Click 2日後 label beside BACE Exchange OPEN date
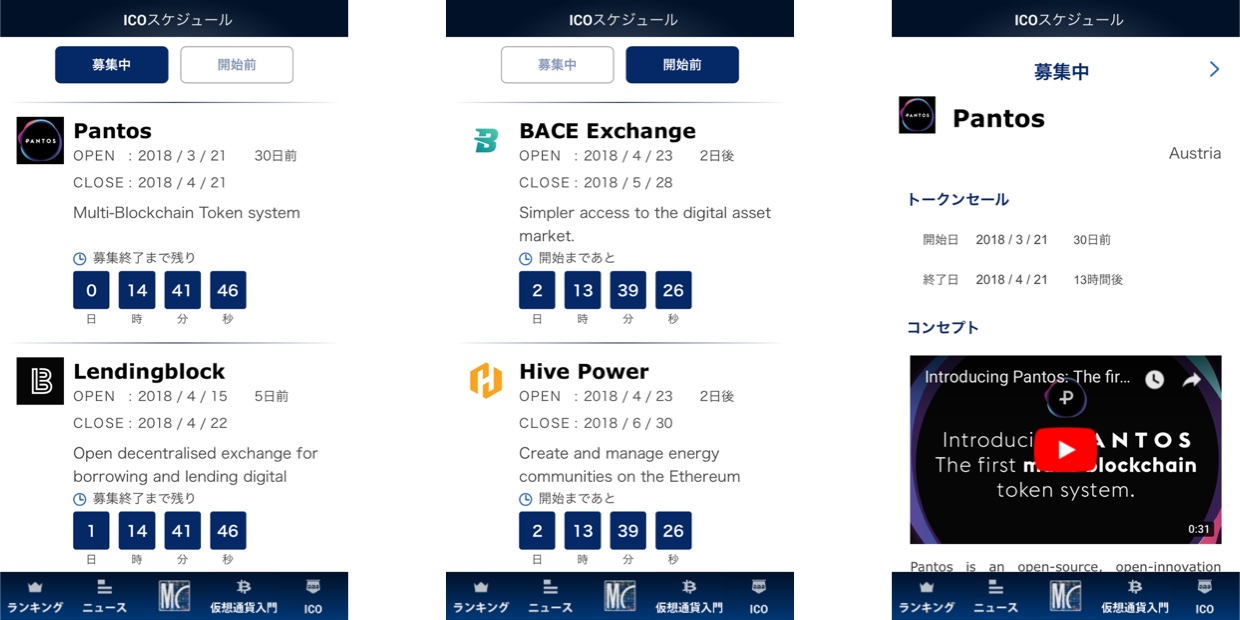Viewport: 1240px width, 620px height. [716, 156]
